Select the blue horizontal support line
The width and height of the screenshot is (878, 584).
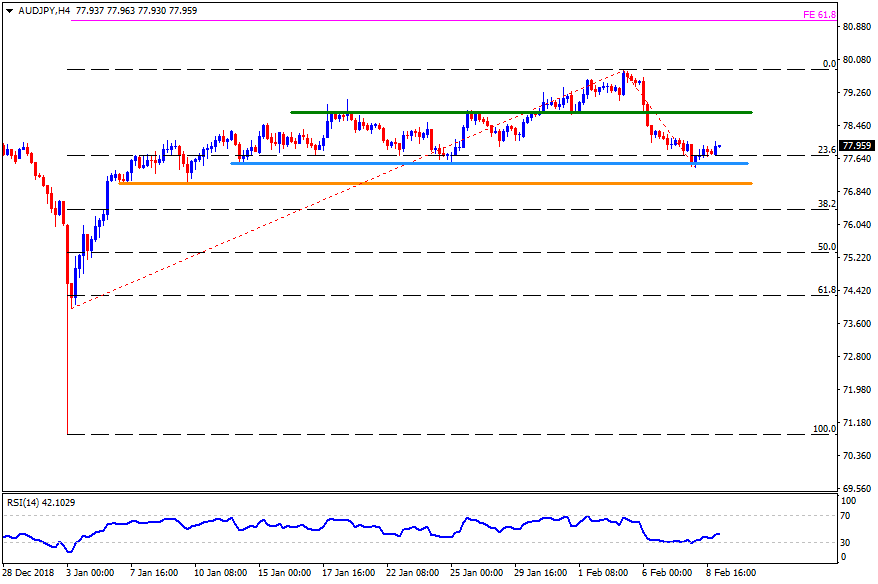tap(490, 163)
